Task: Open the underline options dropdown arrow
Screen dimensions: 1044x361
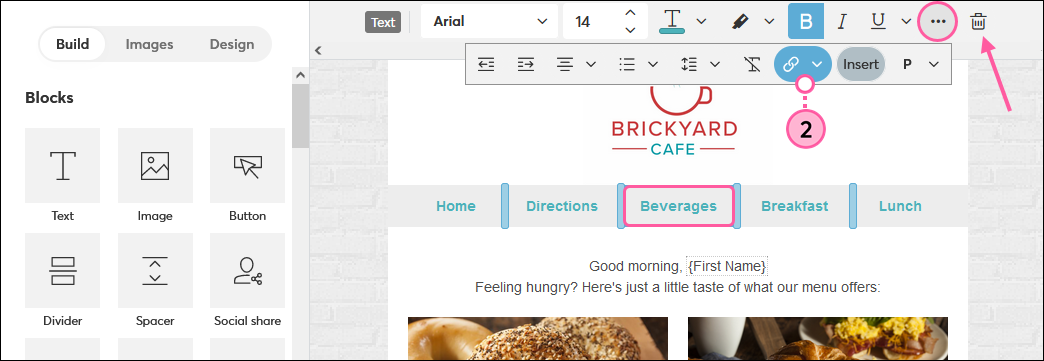Action: (x=906, y=21)
